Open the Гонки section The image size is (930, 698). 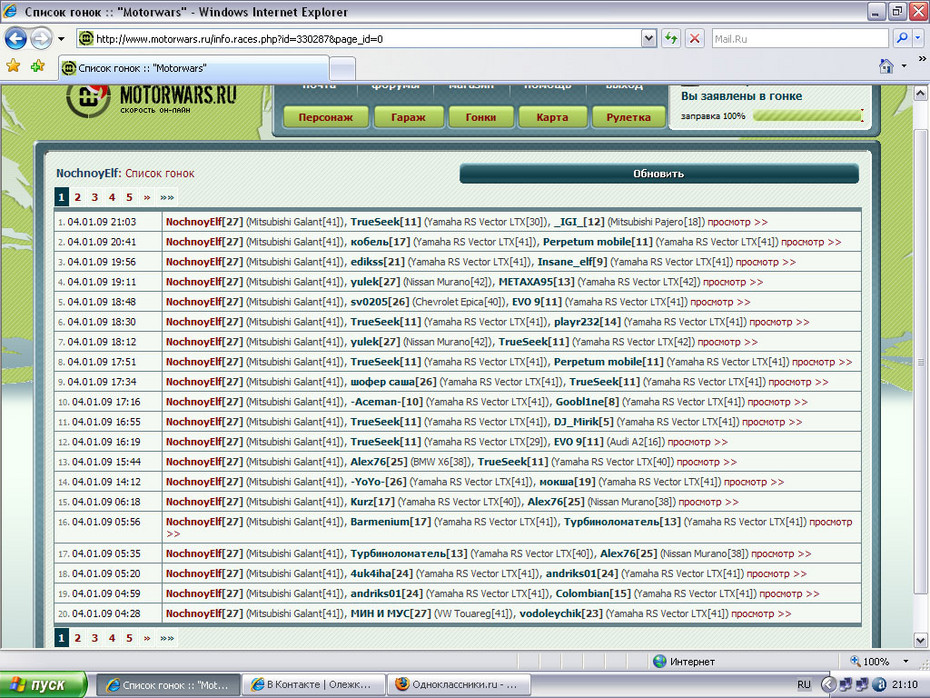coord(480,117)
